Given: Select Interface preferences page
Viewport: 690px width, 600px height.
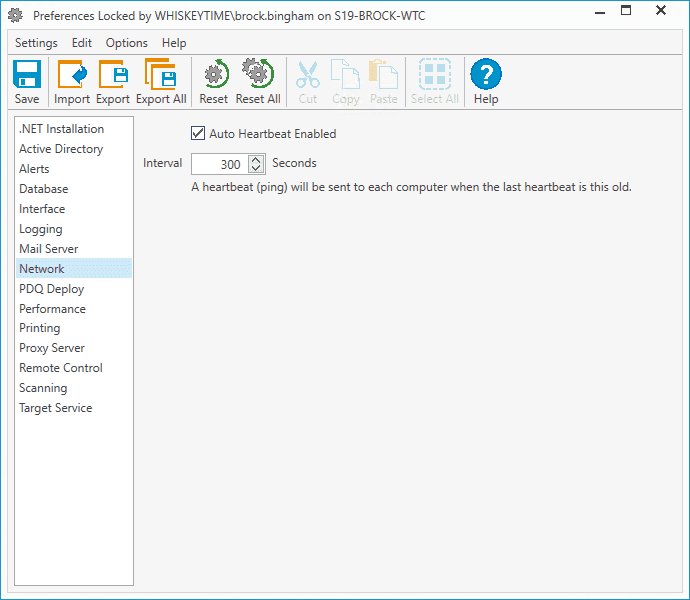Looking at the screenshot, I should (x=74, y=209).
